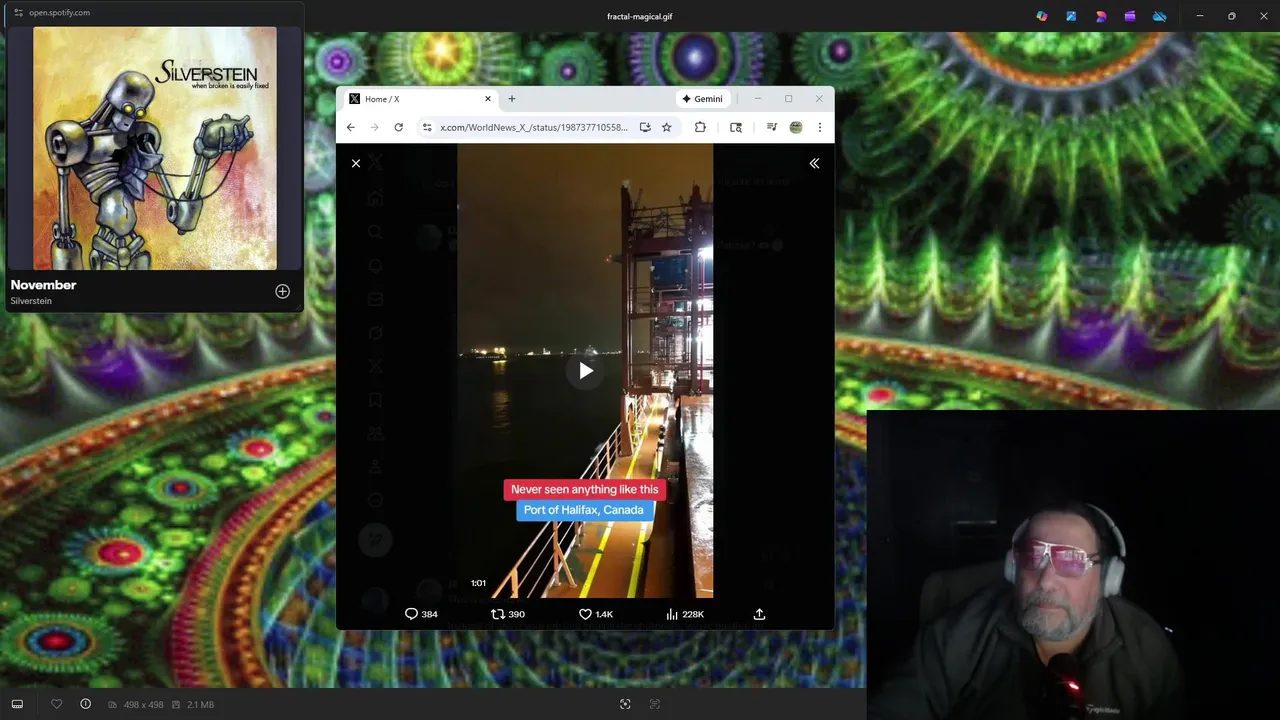Open replies showing 384 comments
This screenshot has width=1280, height=720.
420,614
